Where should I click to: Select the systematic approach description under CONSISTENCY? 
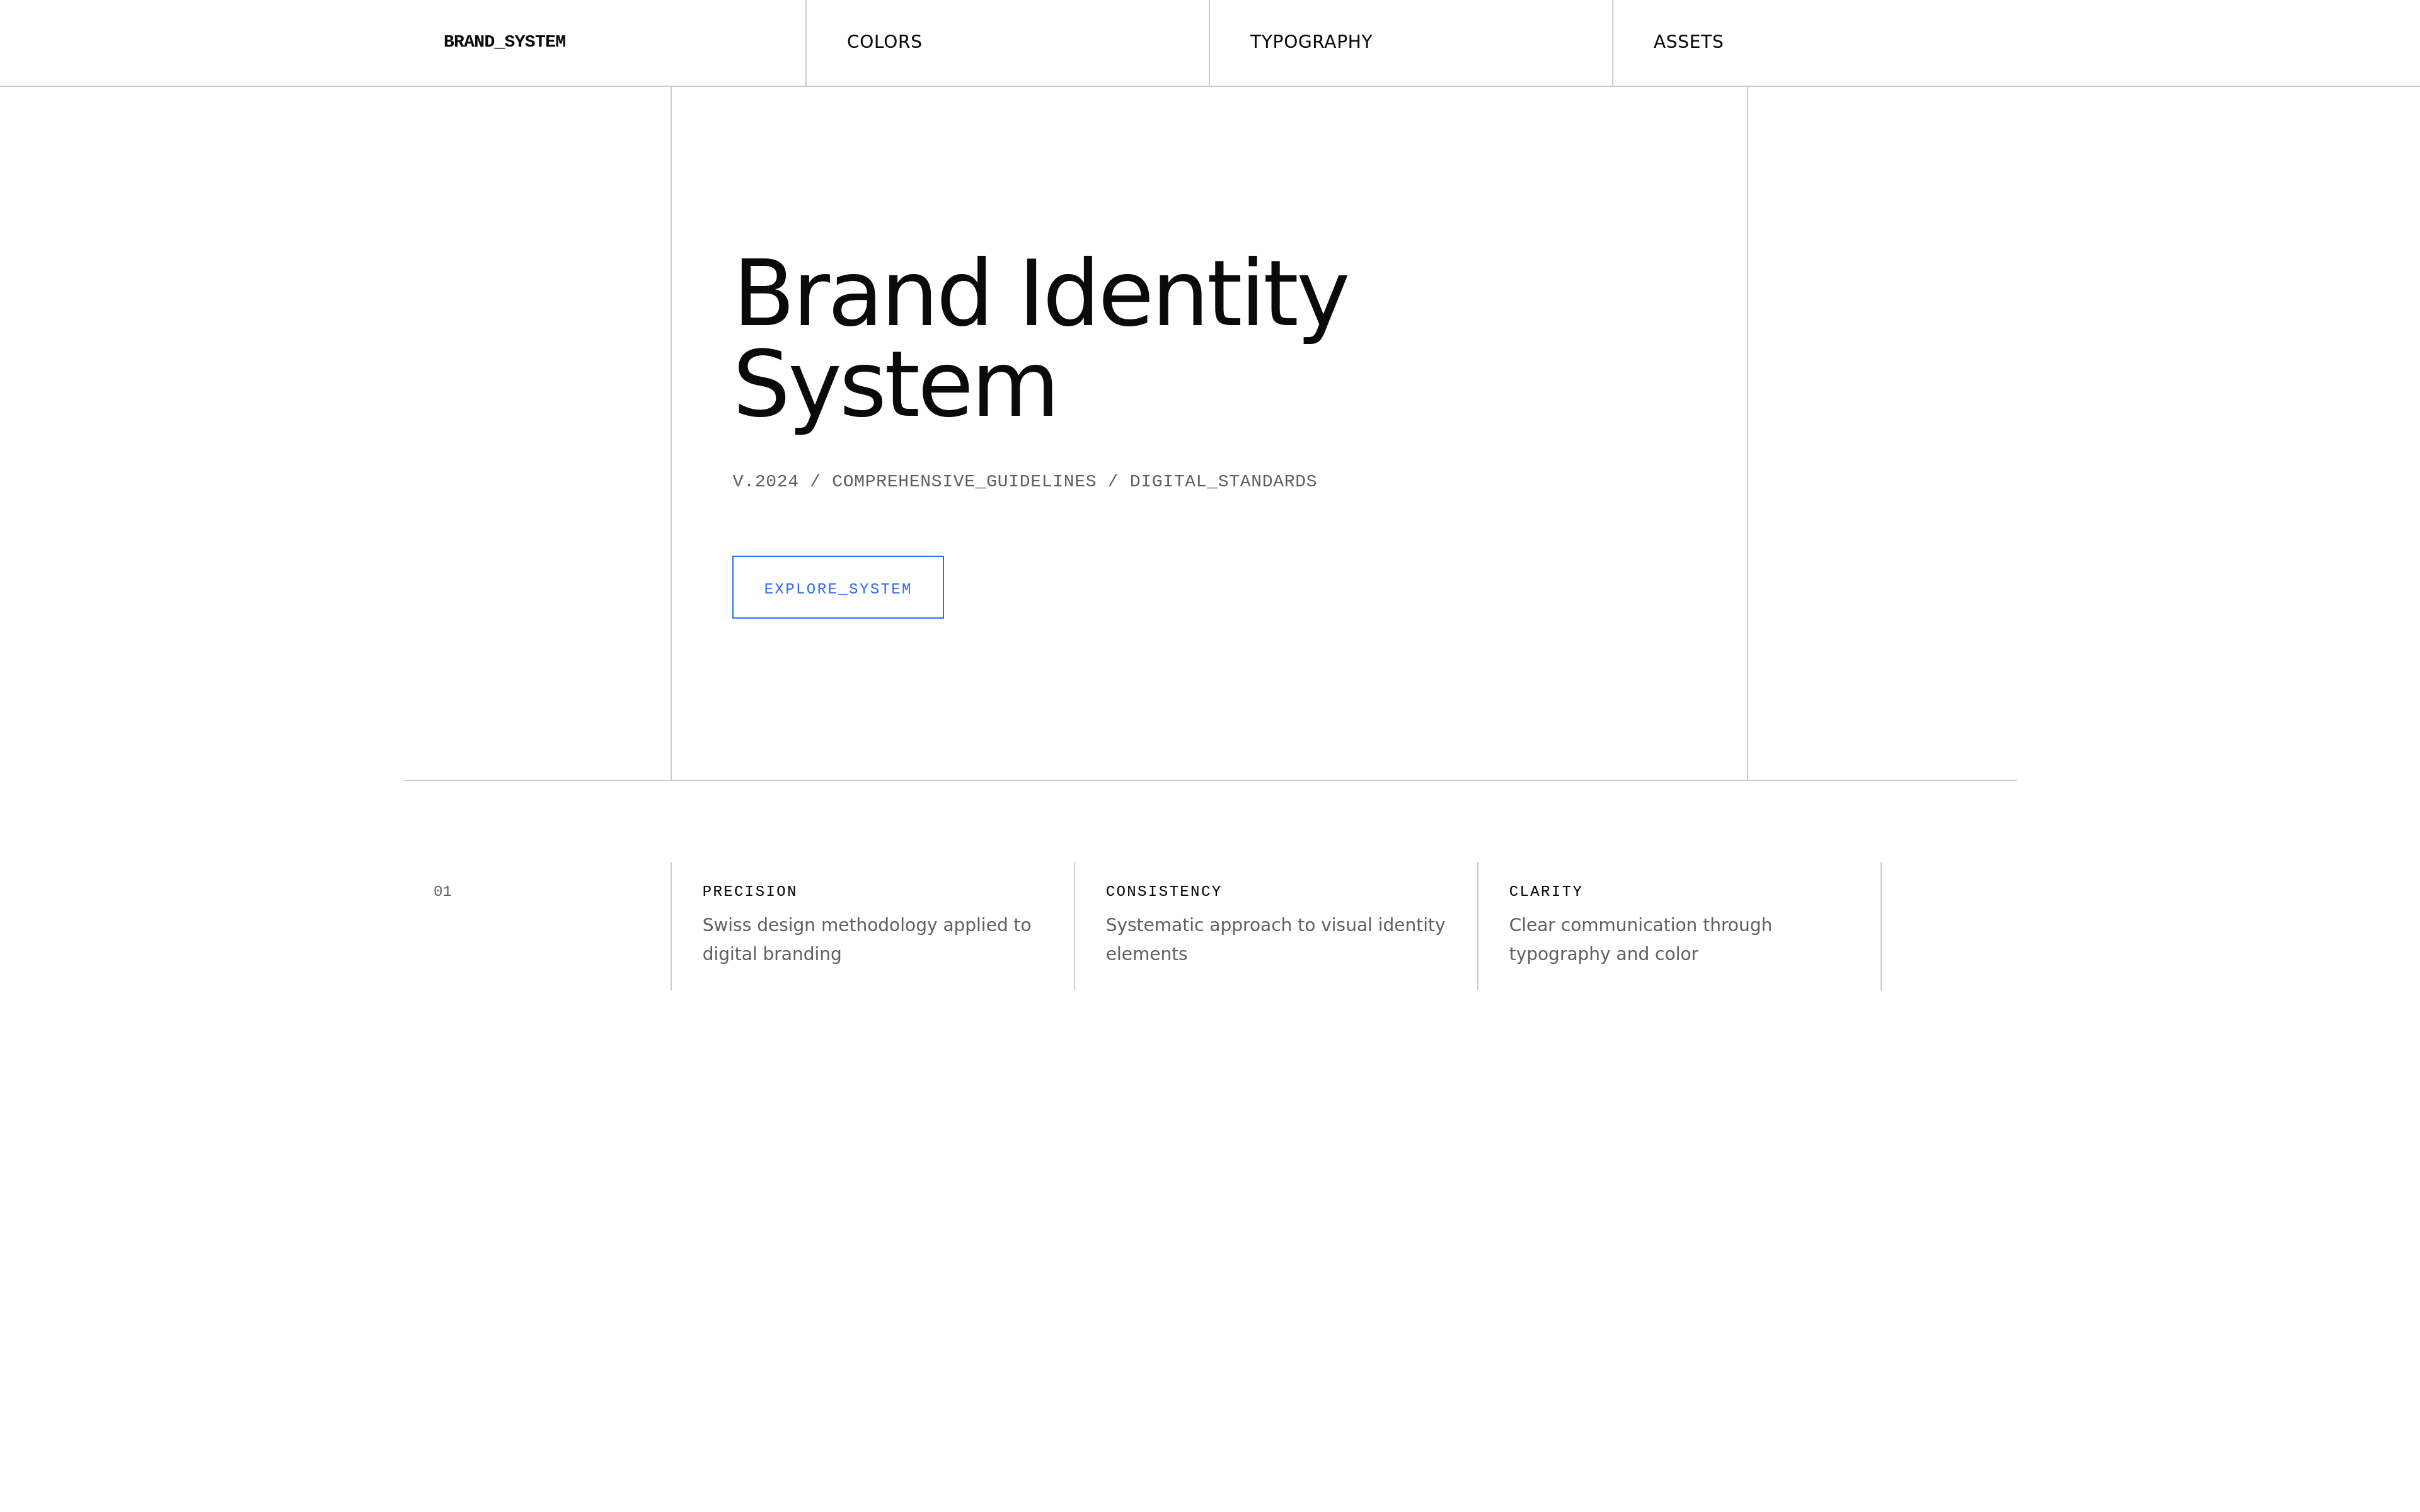click(x=1274, y=939)
